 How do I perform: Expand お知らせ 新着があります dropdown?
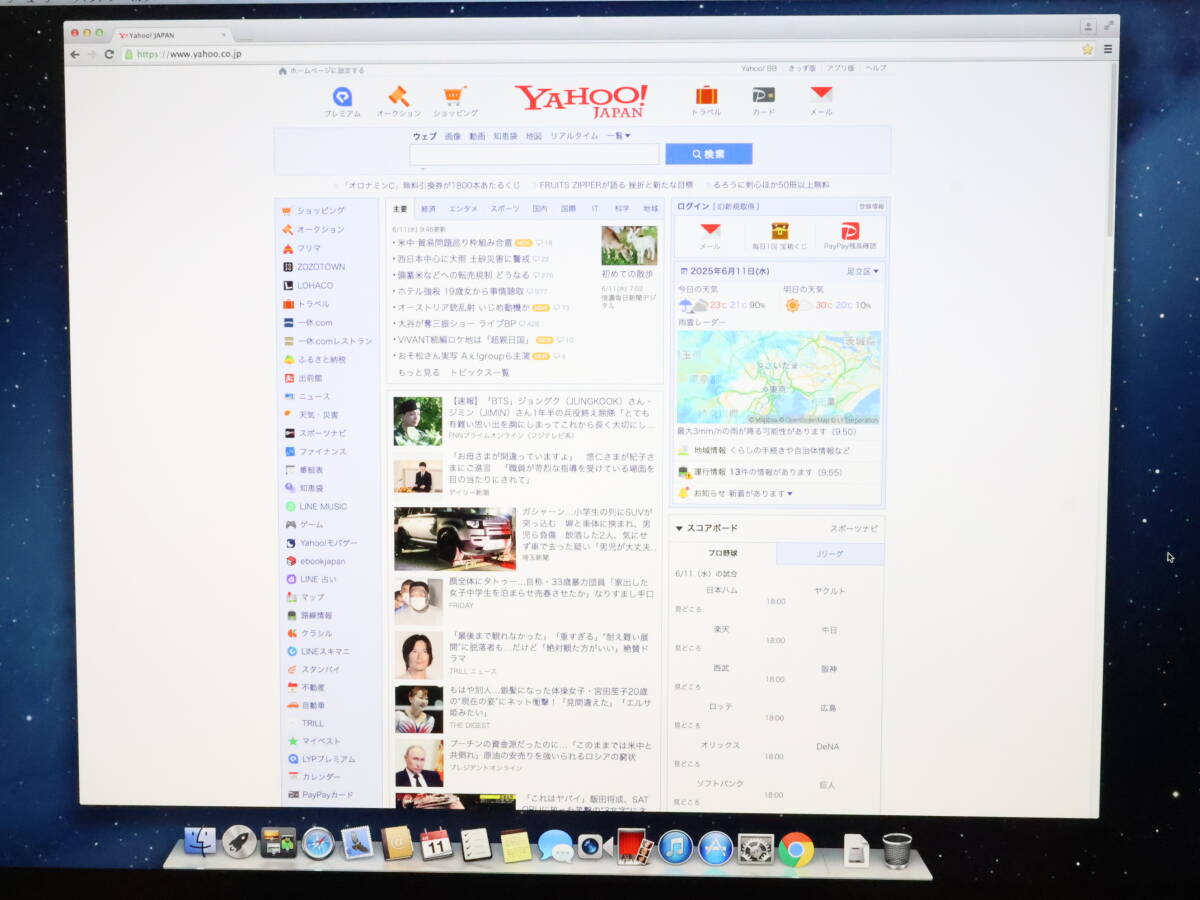click(743, 493)
